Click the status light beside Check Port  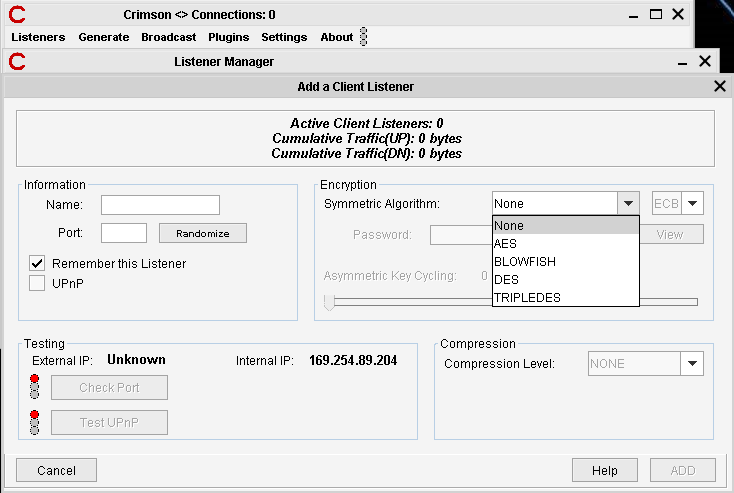pyautogui.click(x=35, y=387)
